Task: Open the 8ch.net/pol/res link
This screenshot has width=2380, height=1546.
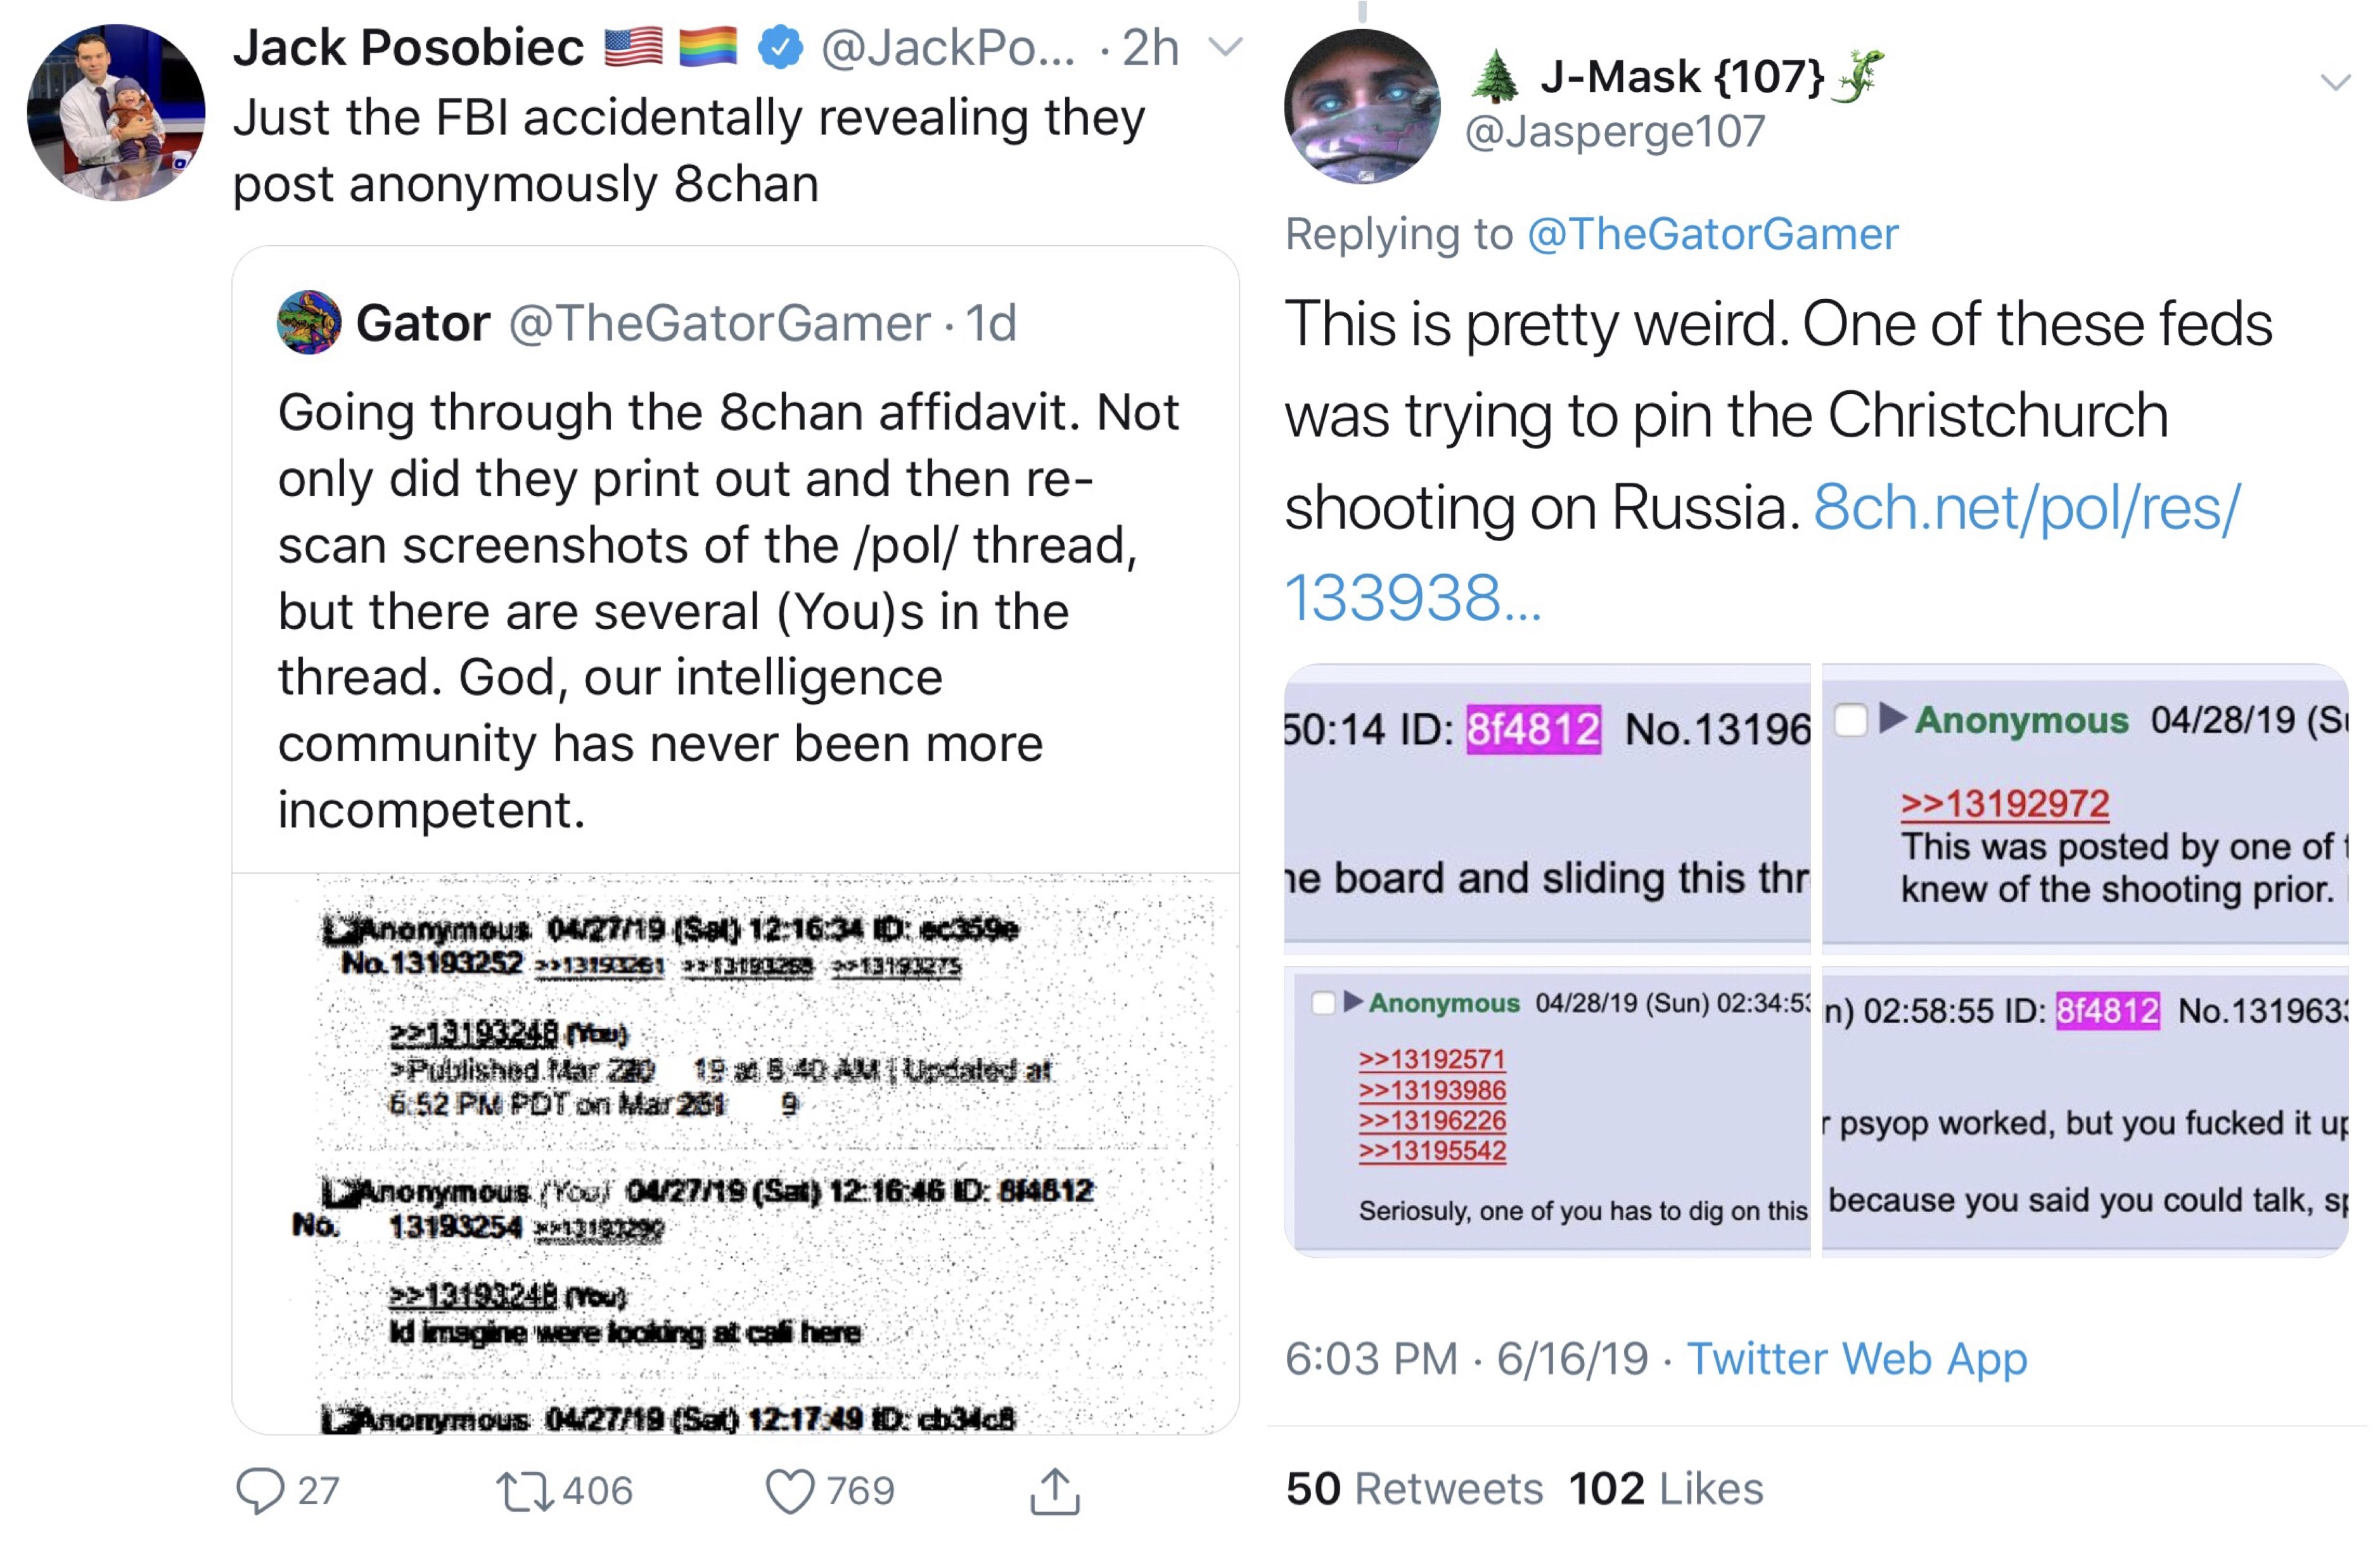Action: click(x=2026, y=508)
